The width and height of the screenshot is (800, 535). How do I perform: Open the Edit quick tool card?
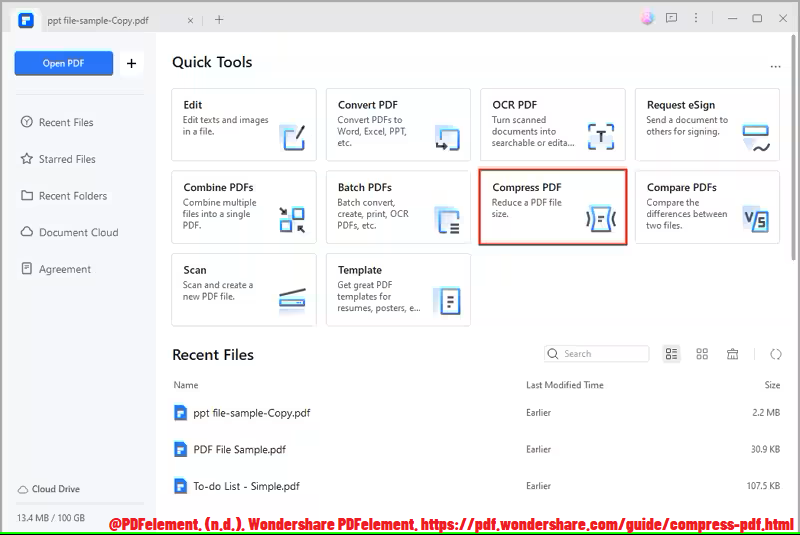[244, 124]
